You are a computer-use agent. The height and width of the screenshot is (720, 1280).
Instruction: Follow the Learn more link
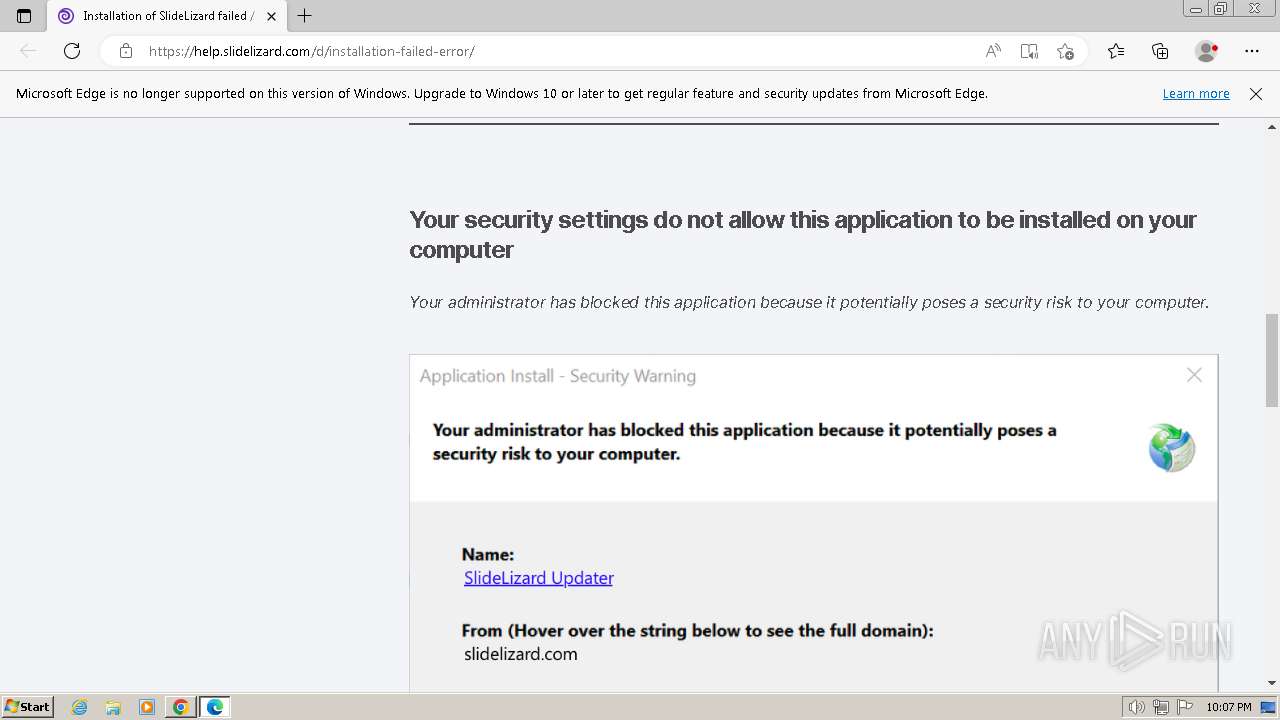[x=1196, y=93]
